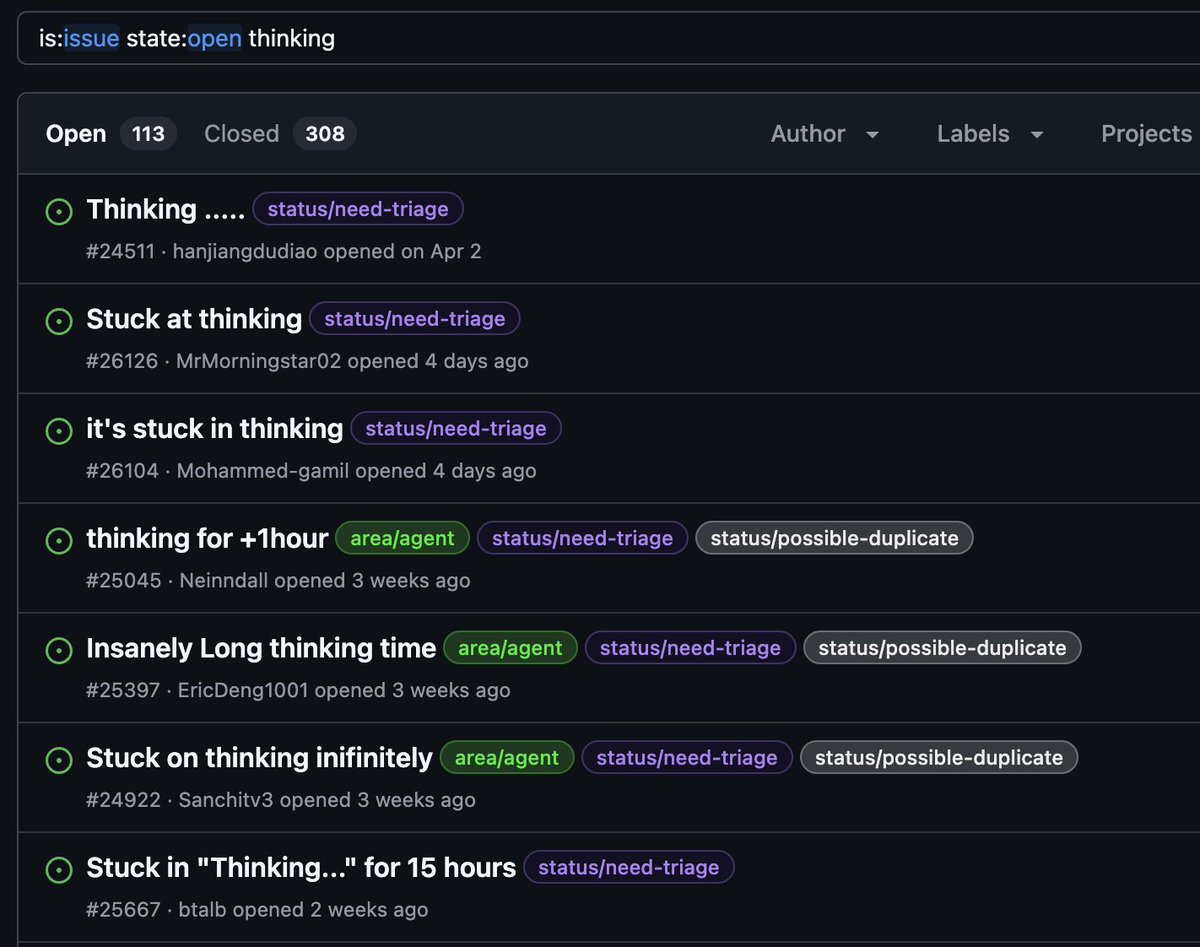The height and width of the screenshot is (947, 1200).
Task: Click open-issue icon beside "thinking for +1hour"
Action: (59, 541)
